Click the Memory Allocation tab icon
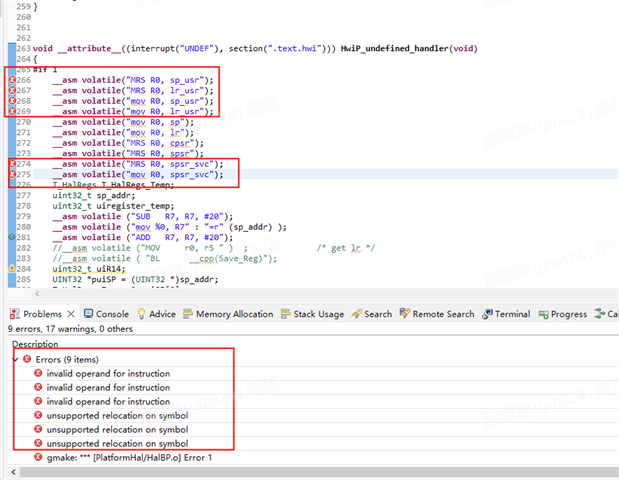 pyautogui.click(x=188, y=314)
